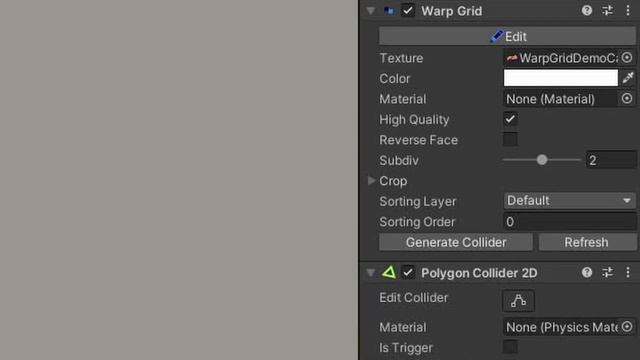
Task: Click Subdiv value field showing 2
Action: 611,160
